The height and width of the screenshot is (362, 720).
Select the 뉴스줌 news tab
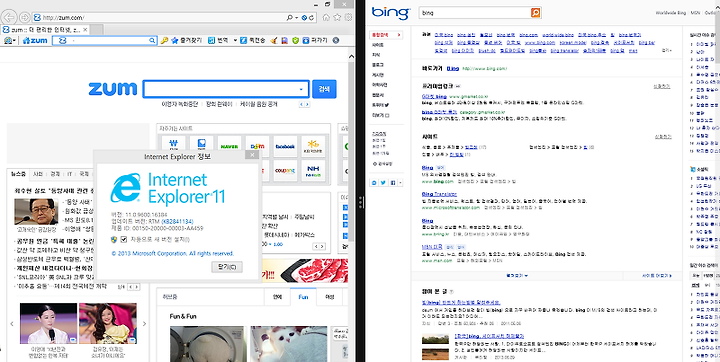pos(18,174)
